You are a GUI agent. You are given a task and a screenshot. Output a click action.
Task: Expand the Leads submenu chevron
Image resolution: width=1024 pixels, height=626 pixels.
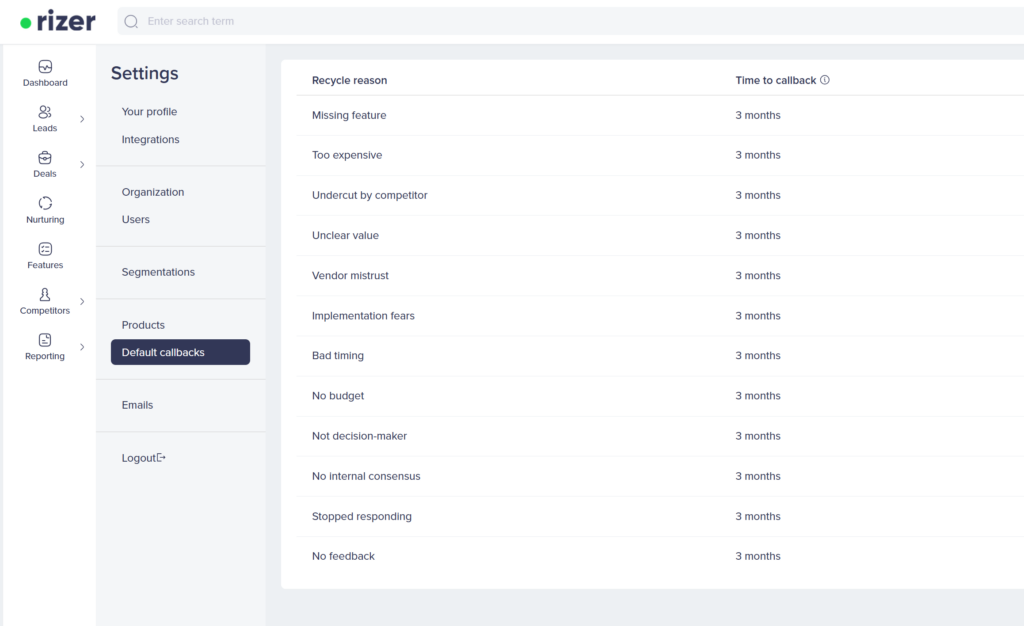pyautogui.click(x=82, y=119)
